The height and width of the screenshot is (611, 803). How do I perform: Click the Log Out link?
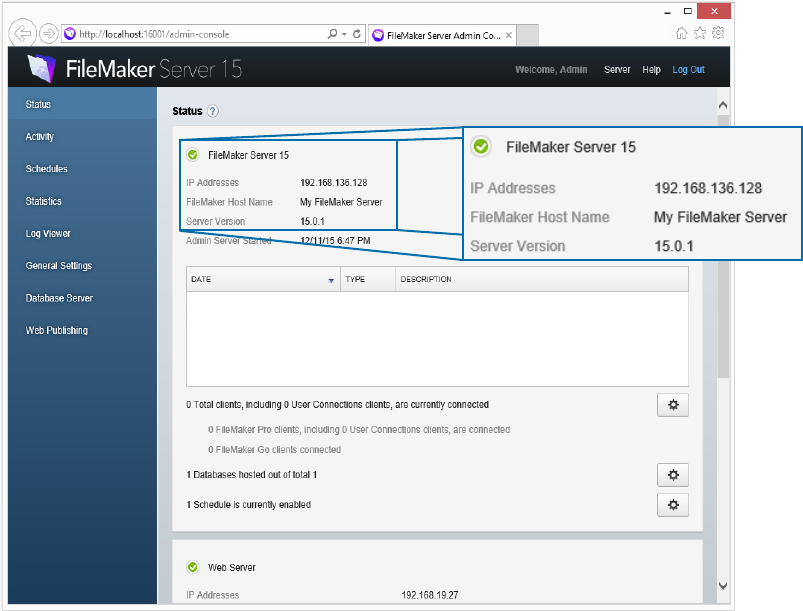(688, 70)
